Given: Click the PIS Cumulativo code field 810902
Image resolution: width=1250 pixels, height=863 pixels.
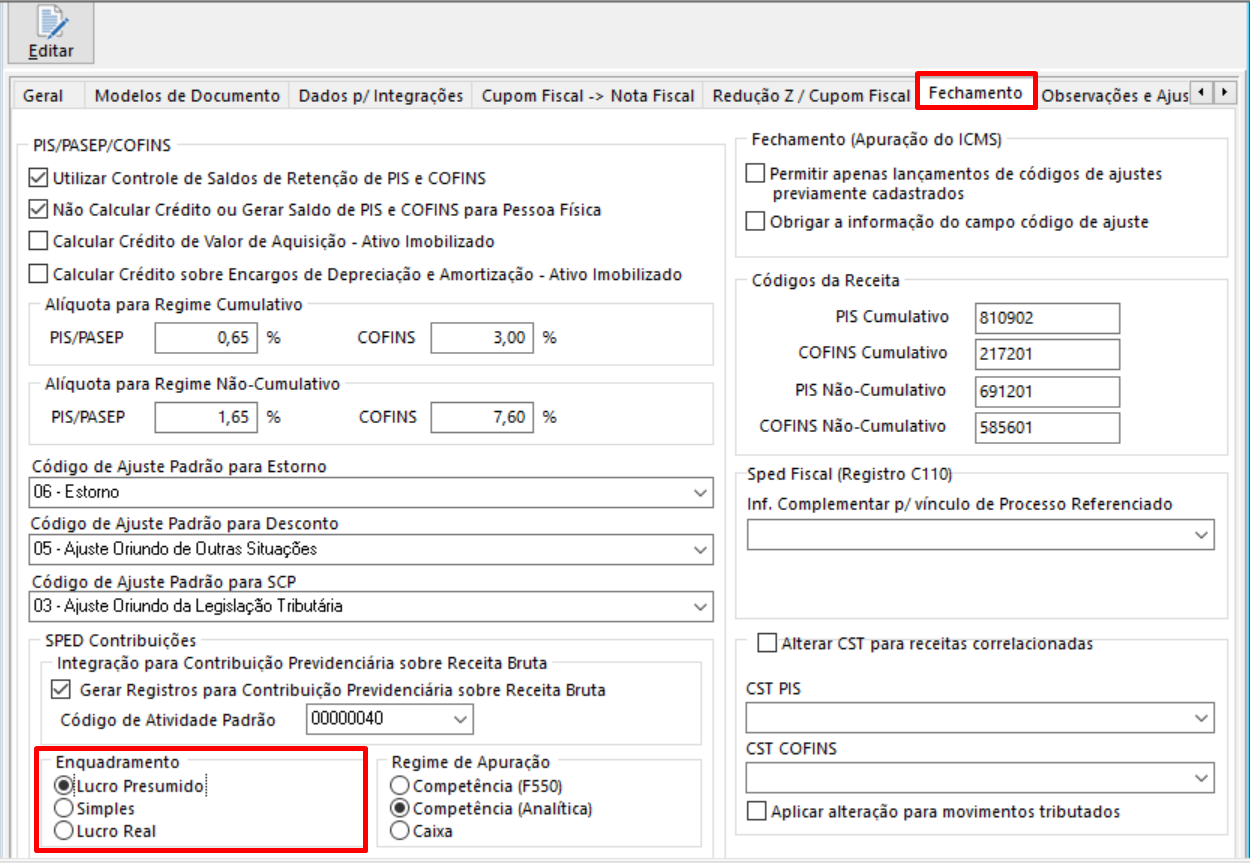Looking at the screenshot, I should [1047, 318].
